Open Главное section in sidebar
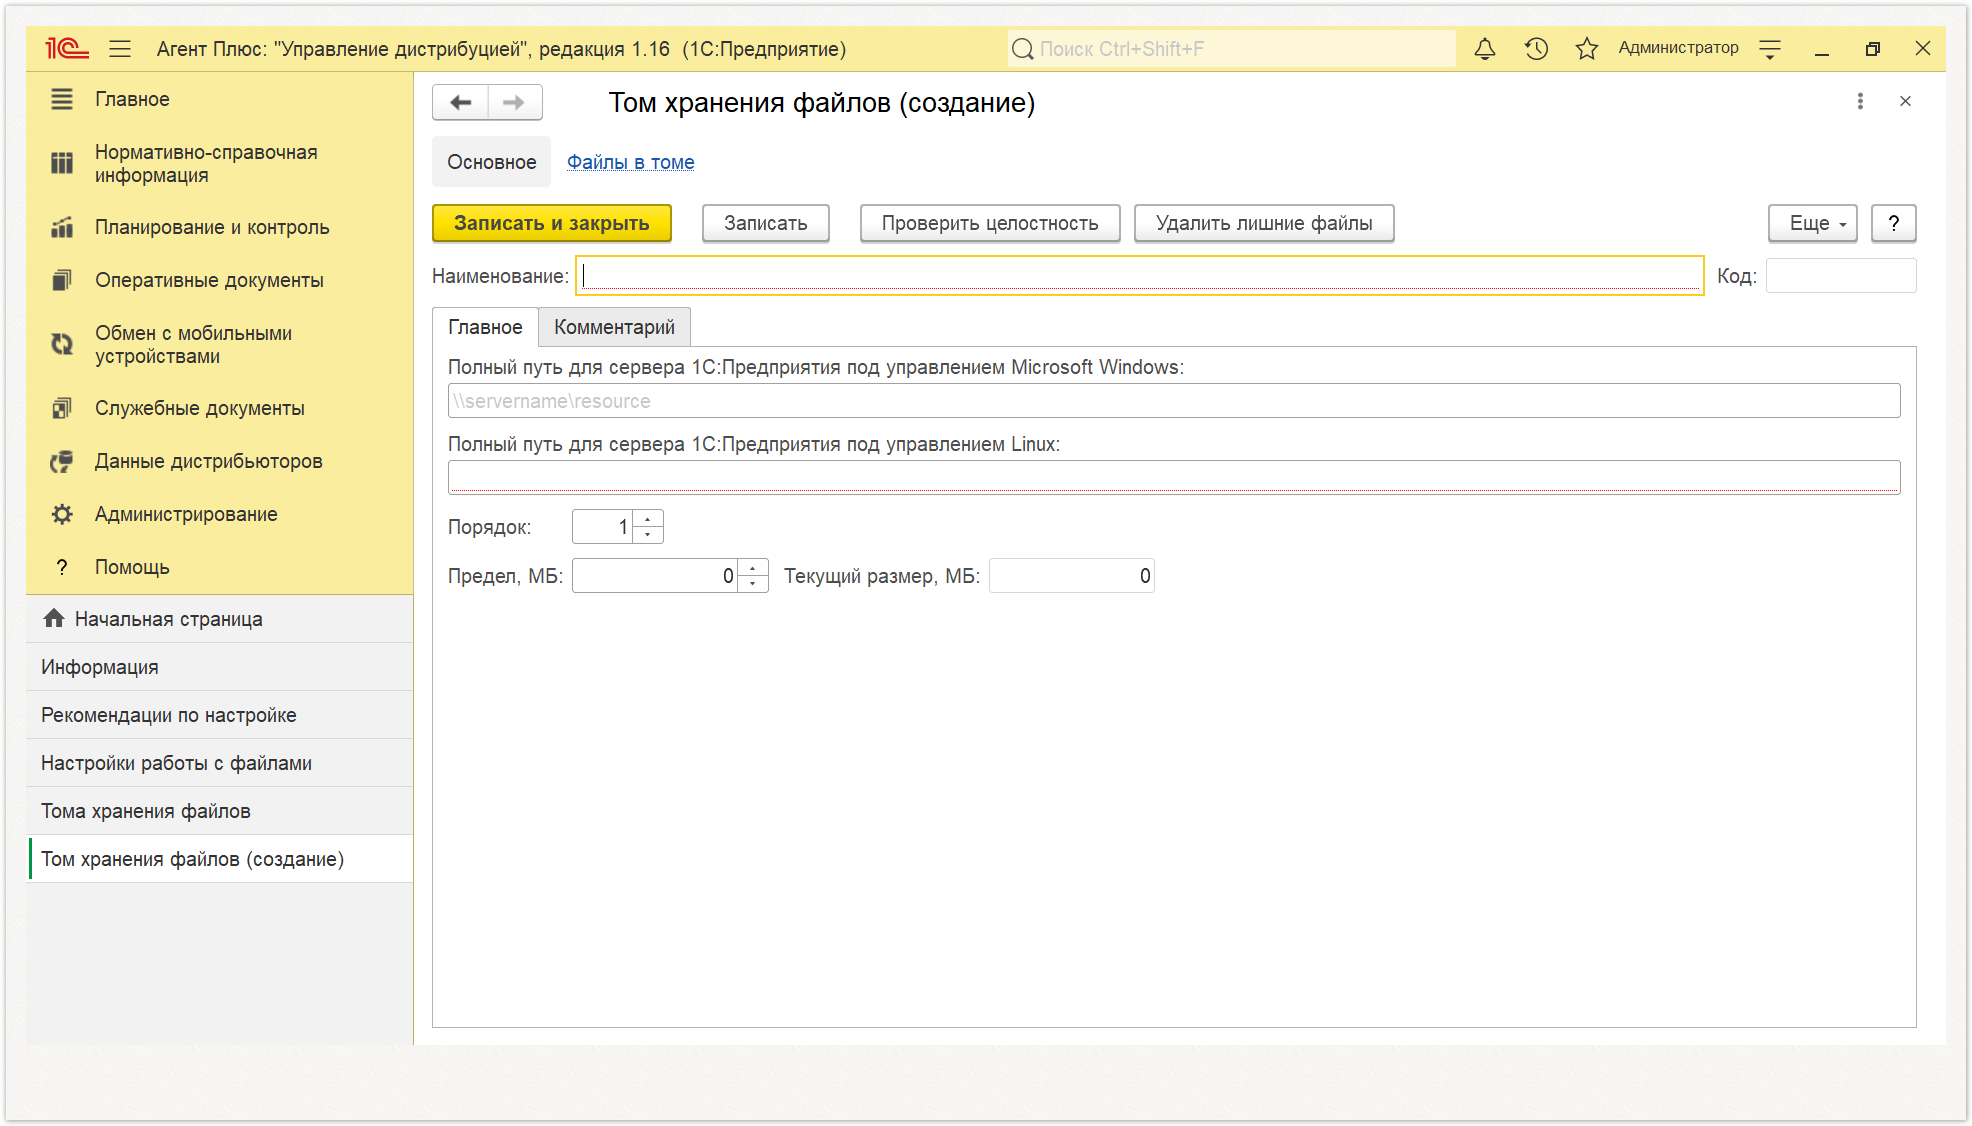Screen dimensions: 1972x1126 tap(132, 99)
